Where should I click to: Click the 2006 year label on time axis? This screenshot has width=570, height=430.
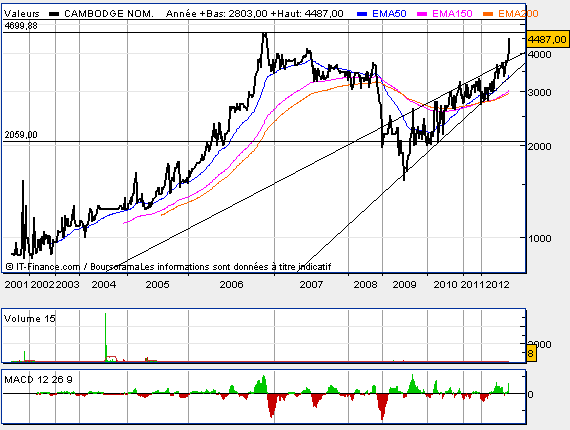point(231,284)
